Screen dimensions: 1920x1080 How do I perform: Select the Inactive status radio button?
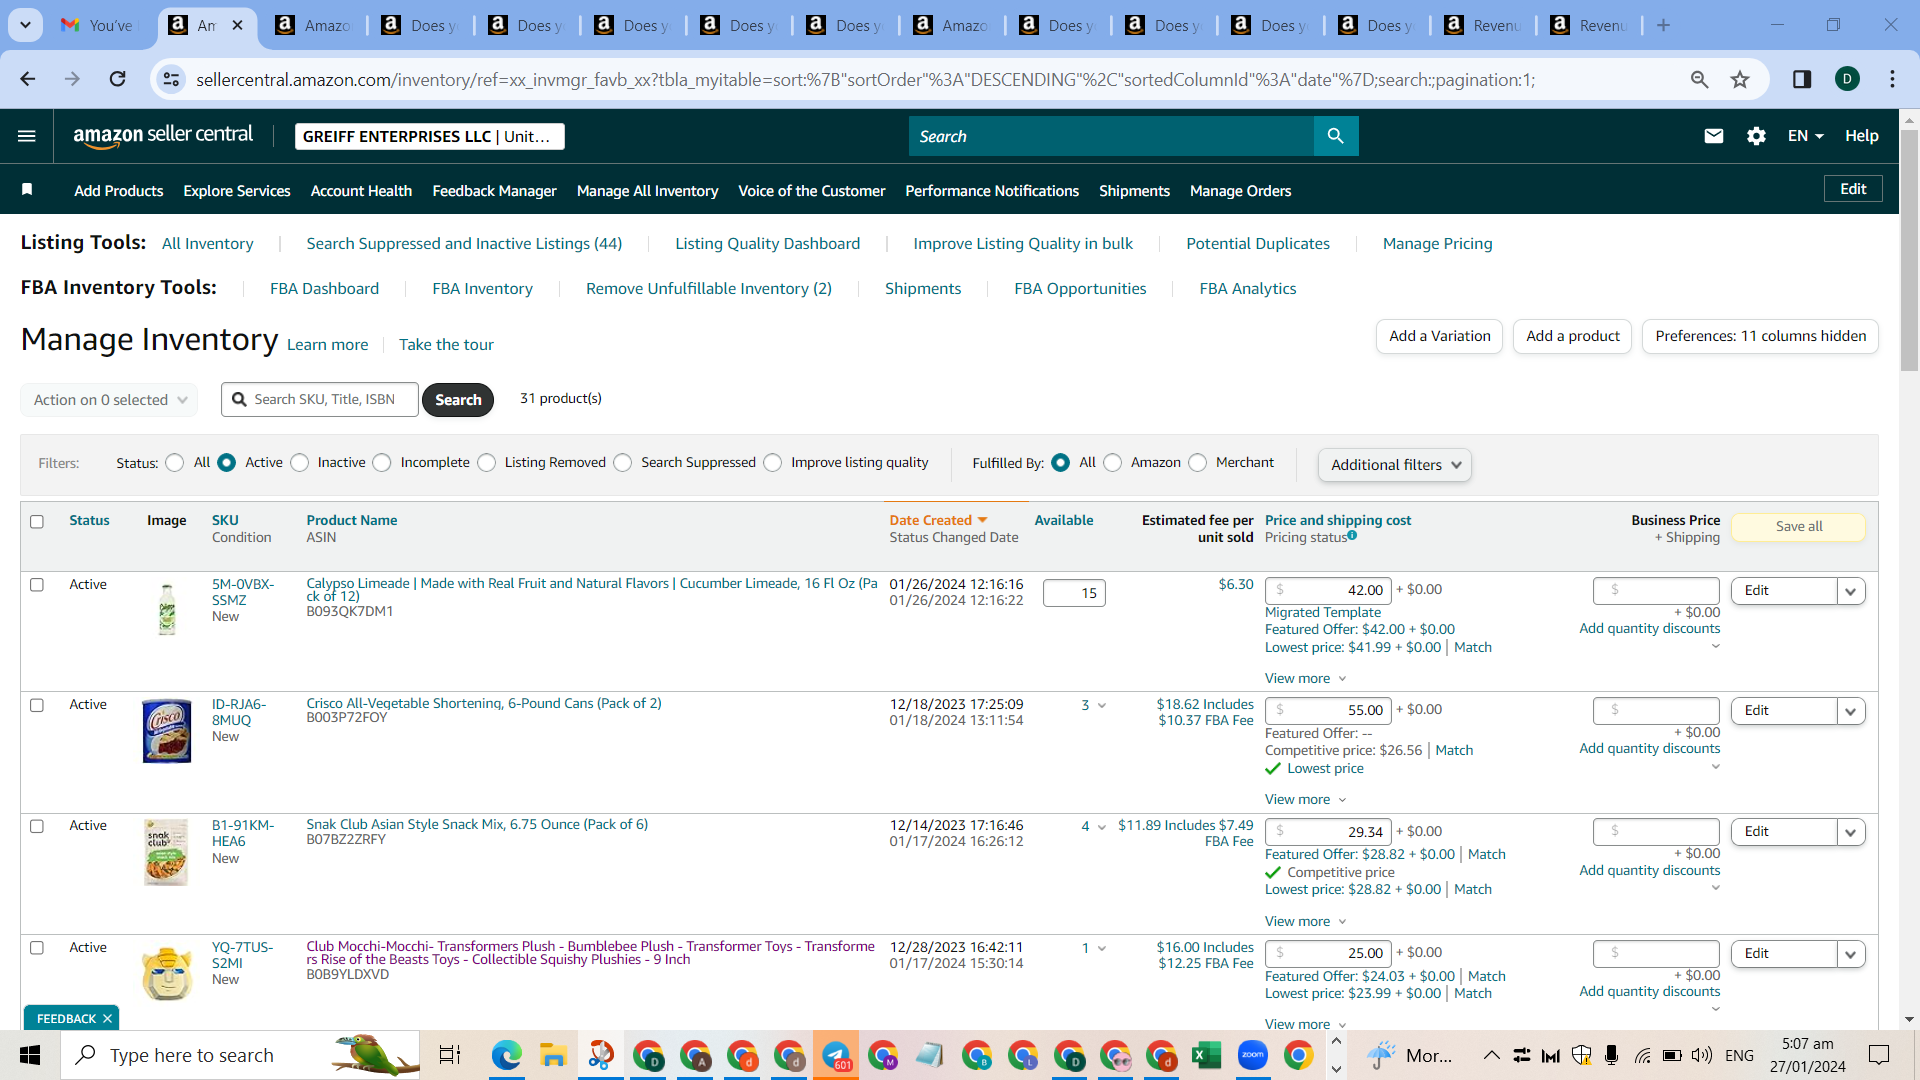(300, 463)
